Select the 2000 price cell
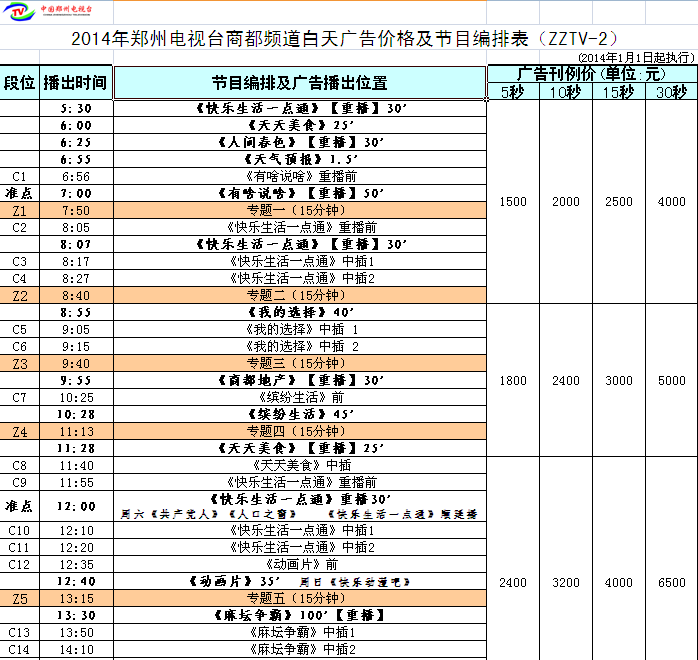The image size is (698, 660). [x=566, y=202]
